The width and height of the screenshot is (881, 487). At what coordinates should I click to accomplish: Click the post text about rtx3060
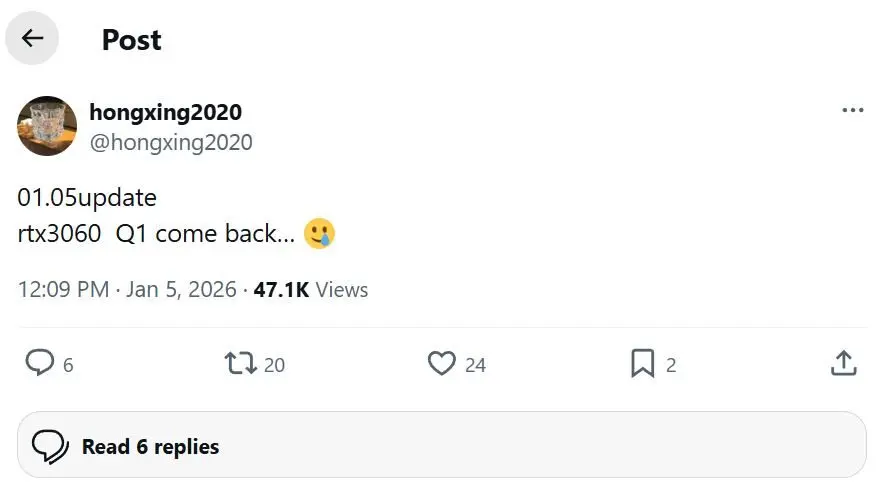click(x=155, y=234)
